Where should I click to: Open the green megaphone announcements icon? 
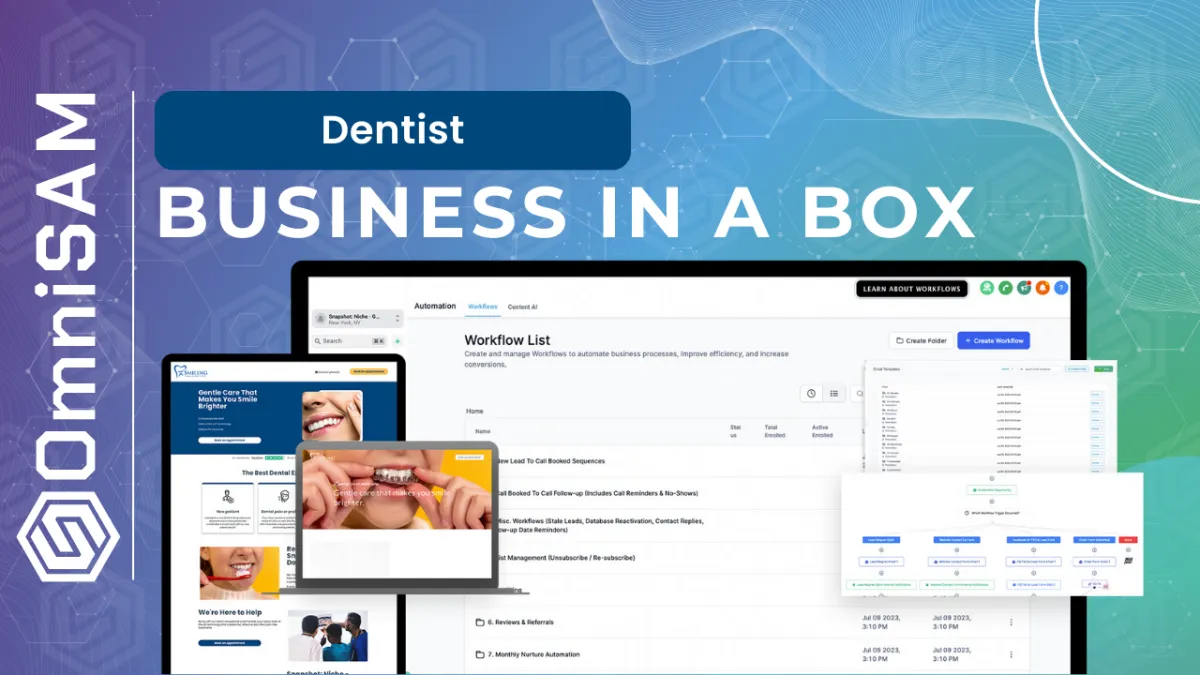click(x=1024, y=288)
